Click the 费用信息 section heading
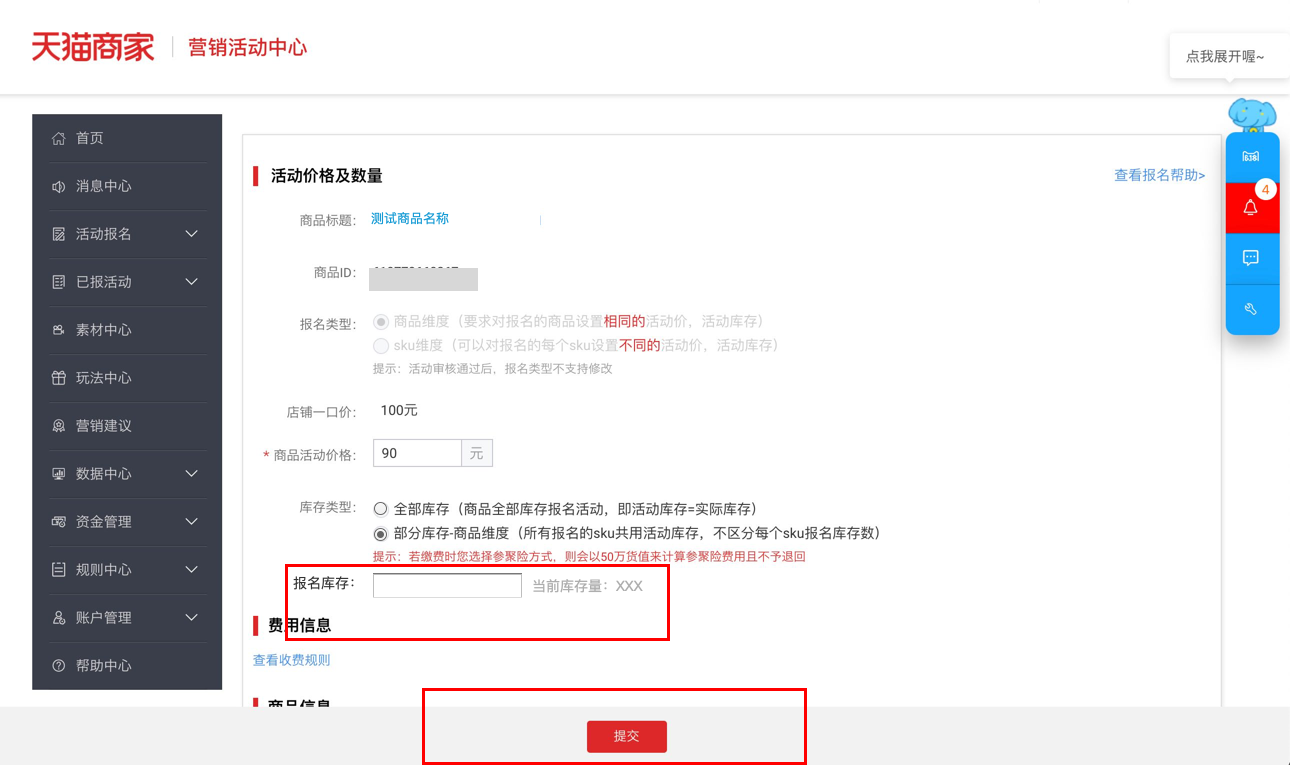 [x=299, y=626]
